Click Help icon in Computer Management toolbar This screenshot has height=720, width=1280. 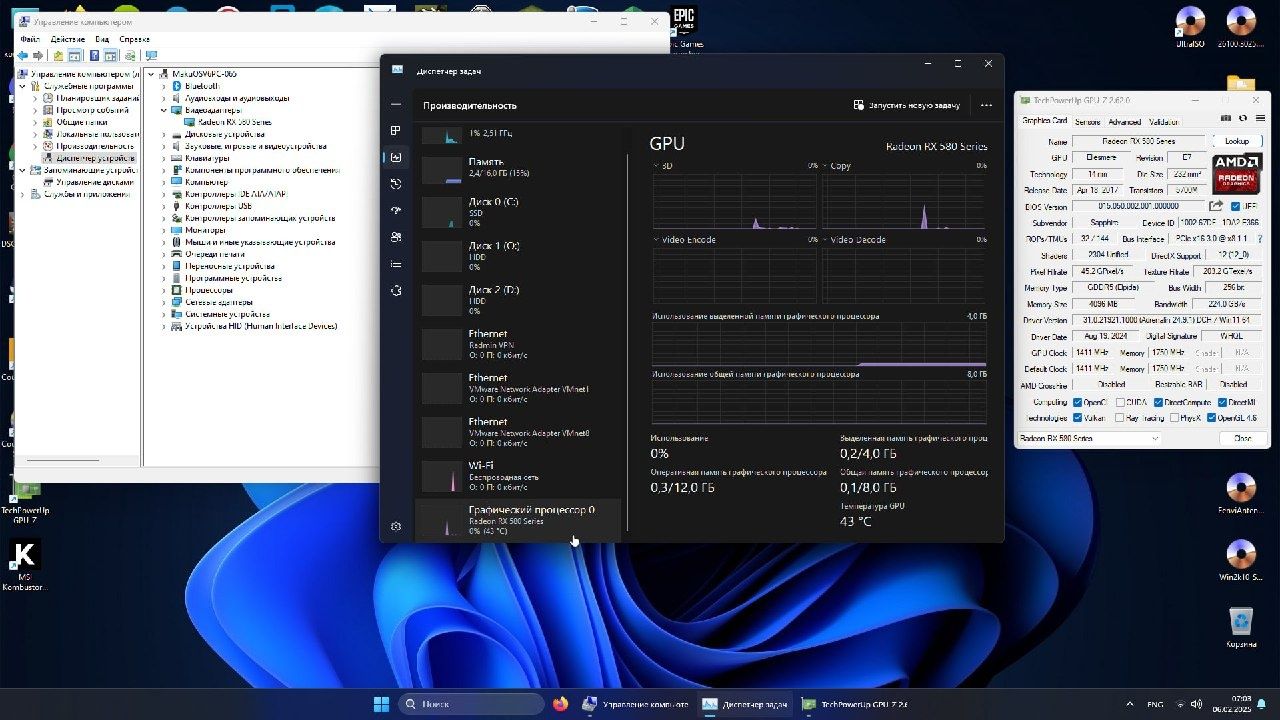pos(95,55)
